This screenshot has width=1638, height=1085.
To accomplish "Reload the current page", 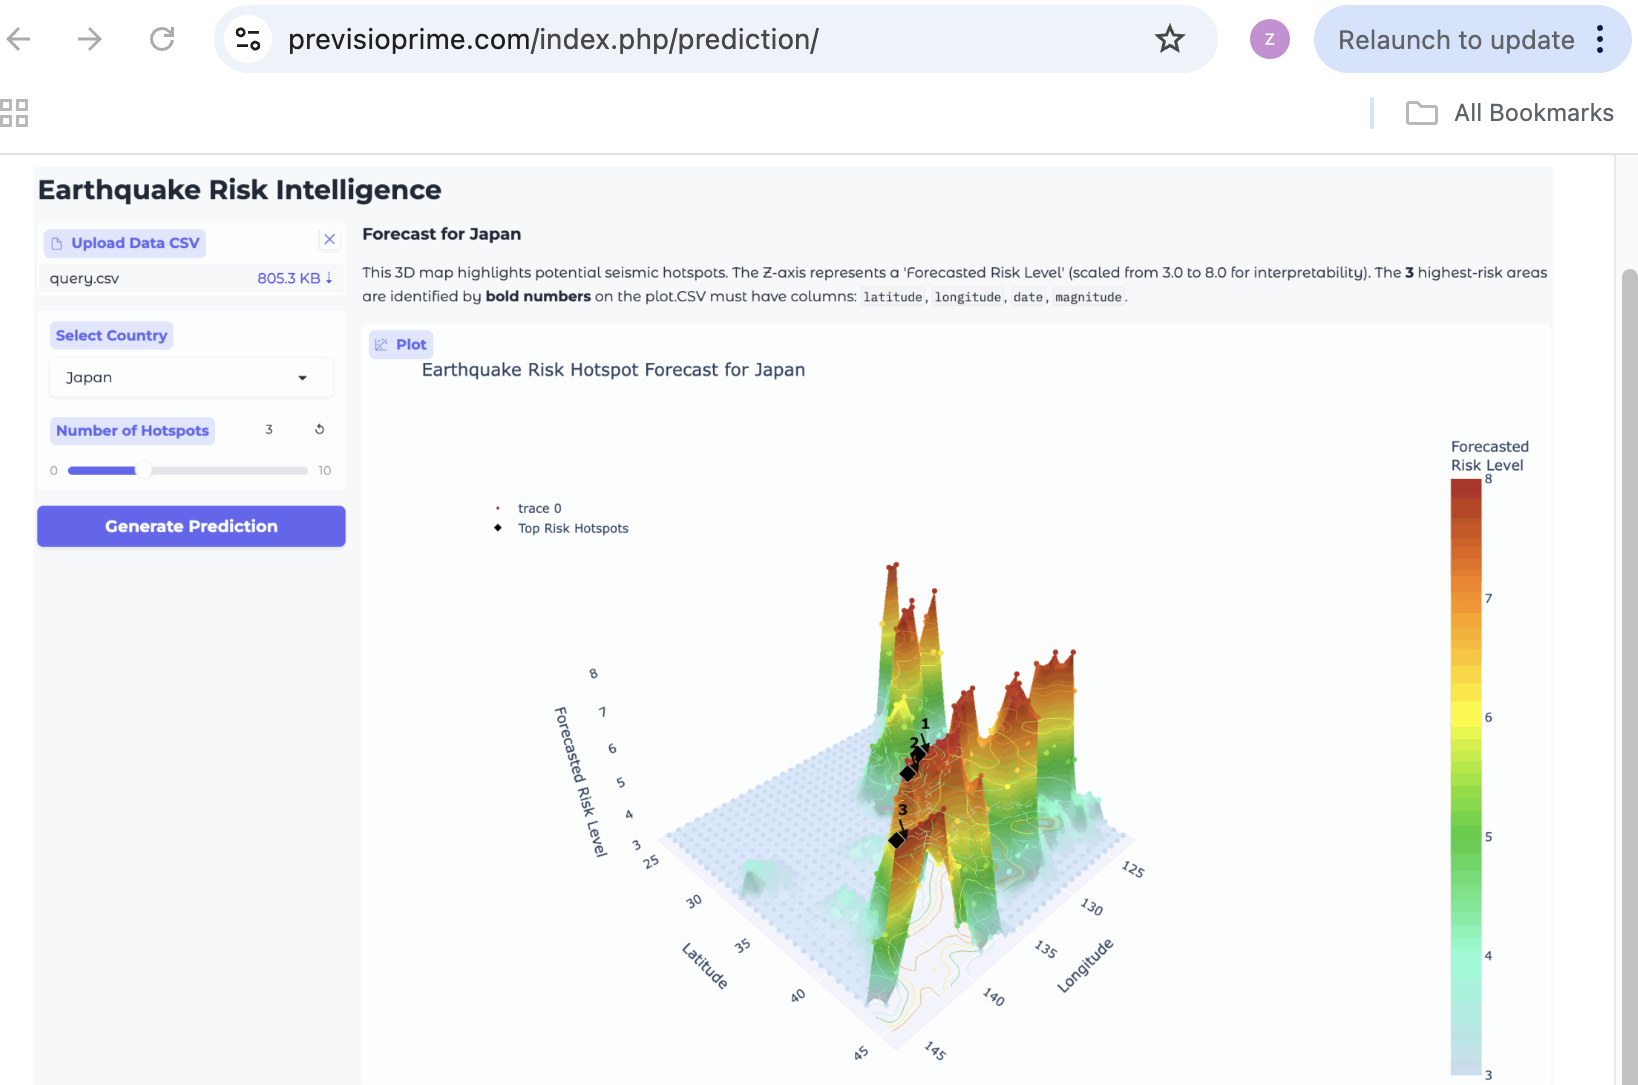I will 162,39.
